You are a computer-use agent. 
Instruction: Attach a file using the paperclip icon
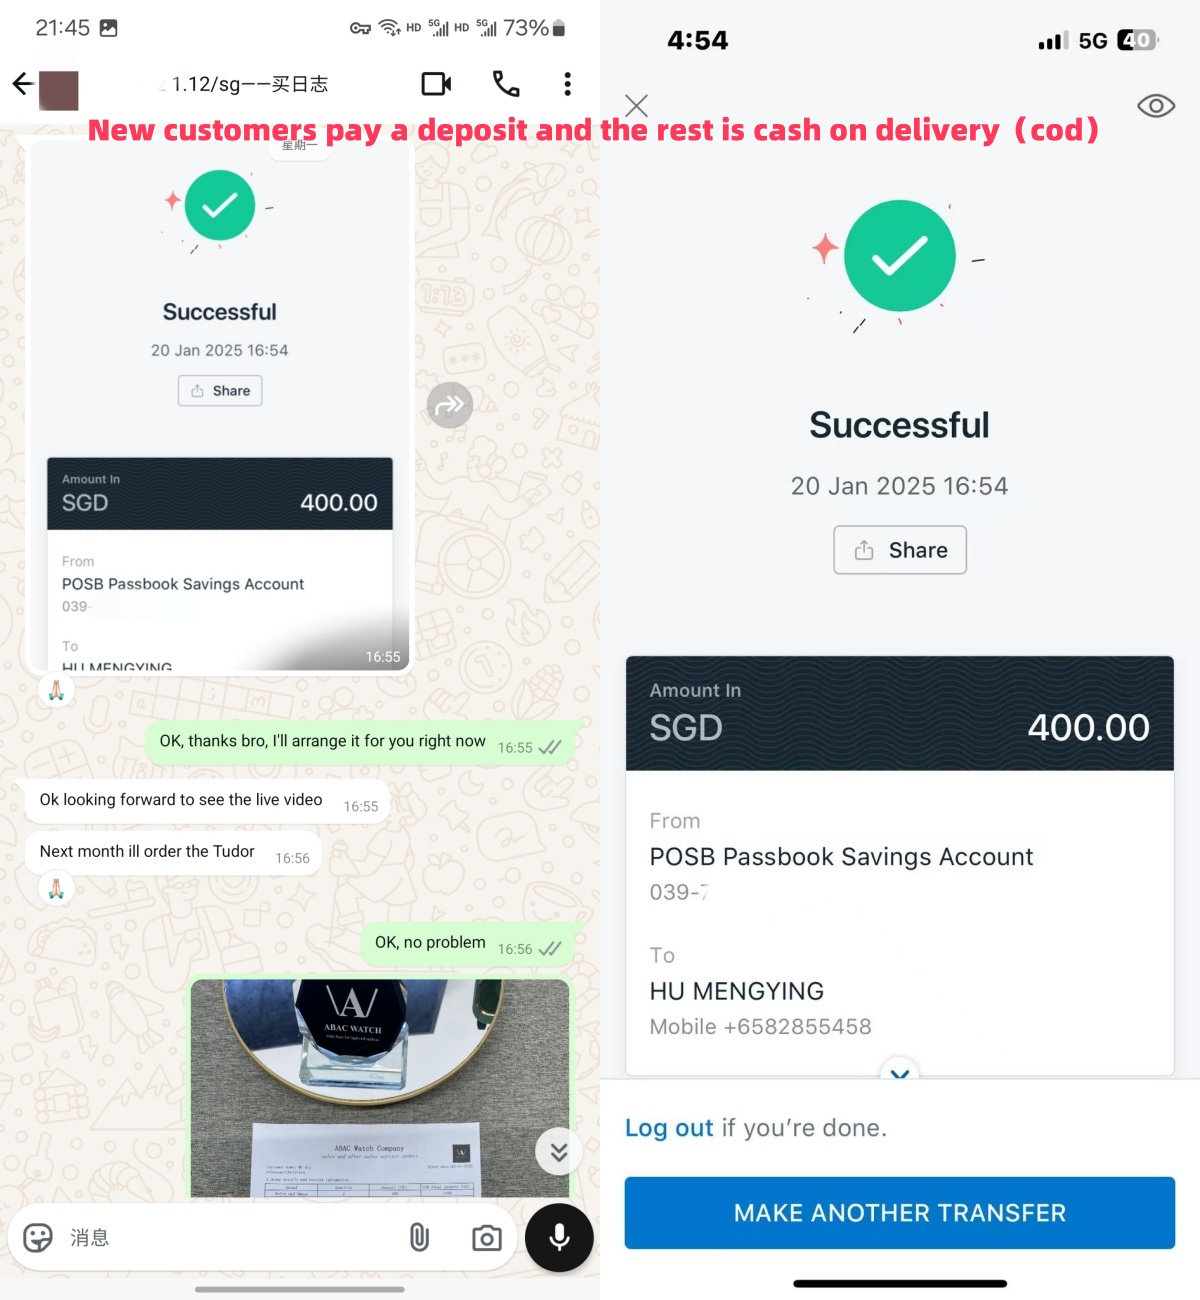(x=419, y=1238)
